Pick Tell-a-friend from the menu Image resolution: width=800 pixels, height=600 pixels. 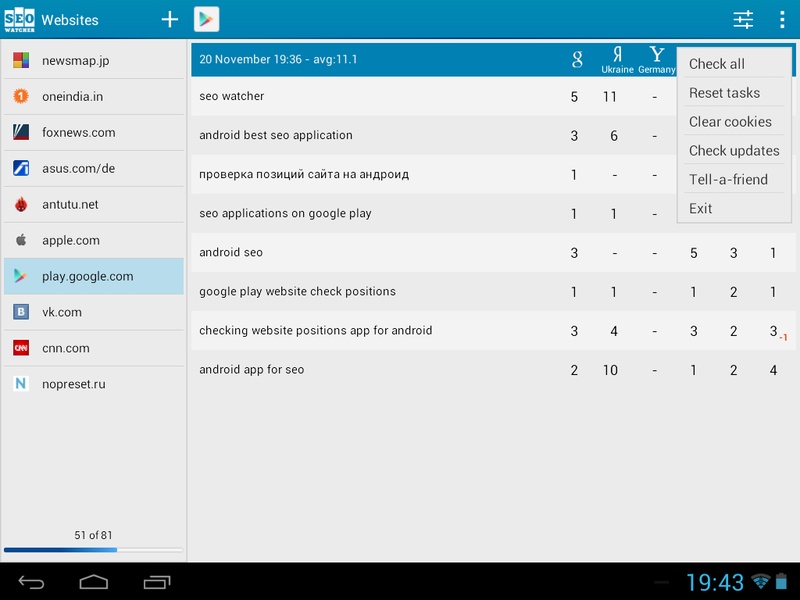(734, 180)
